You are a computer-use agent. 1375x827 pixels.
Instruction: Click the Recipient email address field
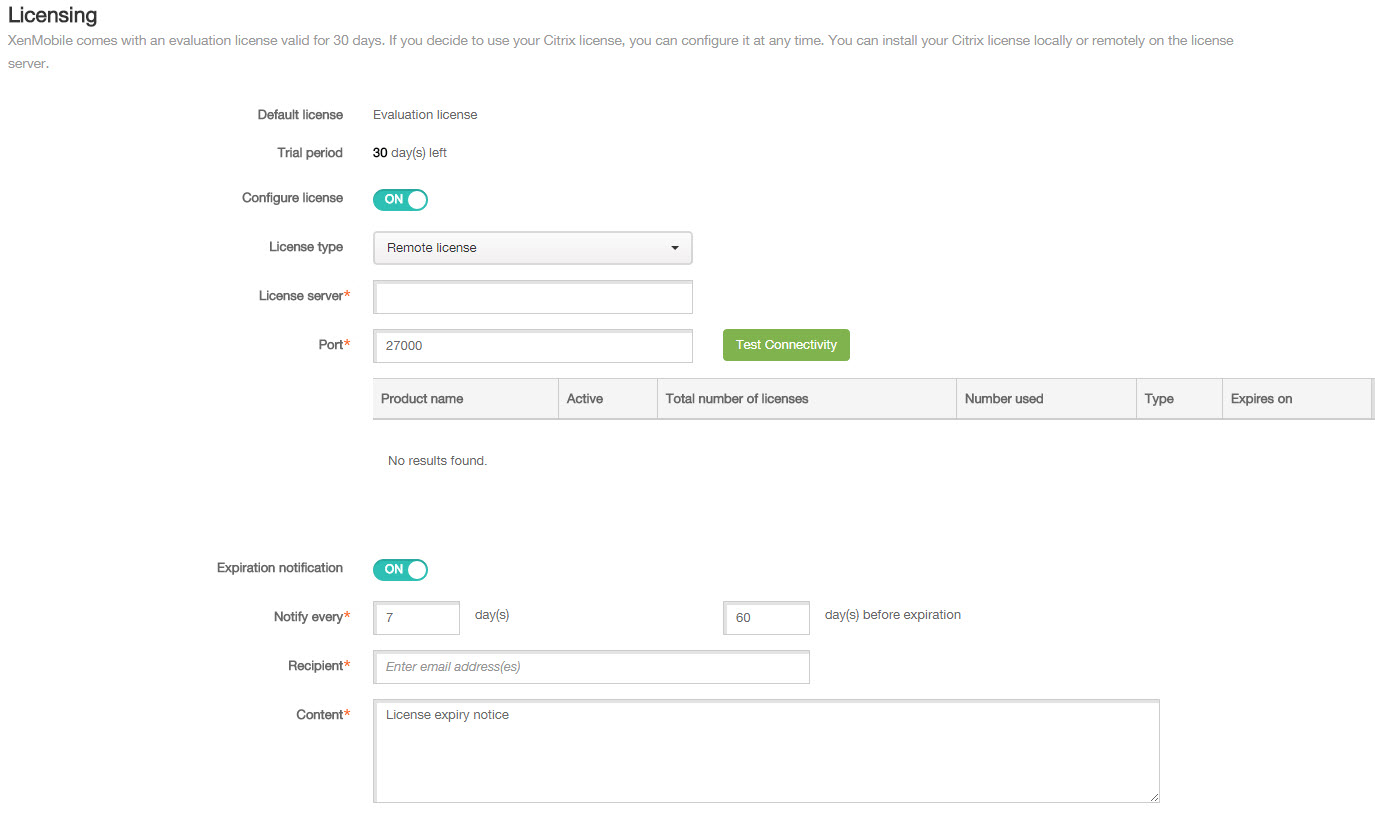click(x=591, y=667)
